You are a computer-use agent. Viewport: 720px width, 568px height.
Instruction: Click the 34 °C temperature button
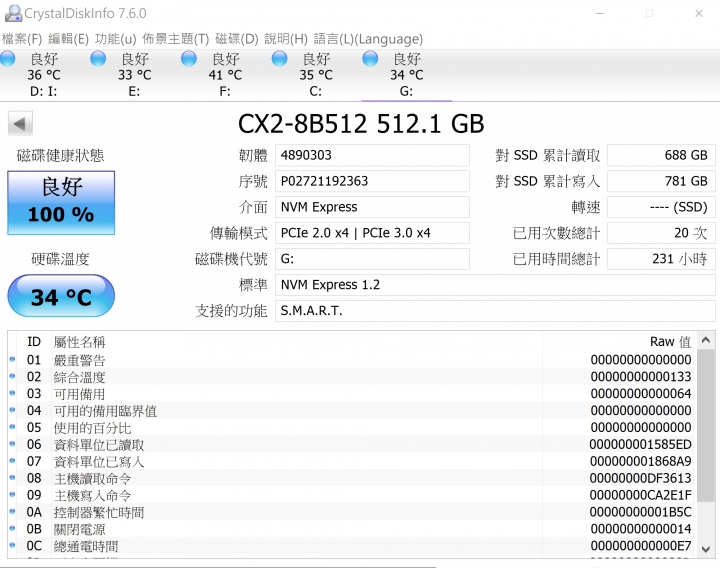[61, 296]
